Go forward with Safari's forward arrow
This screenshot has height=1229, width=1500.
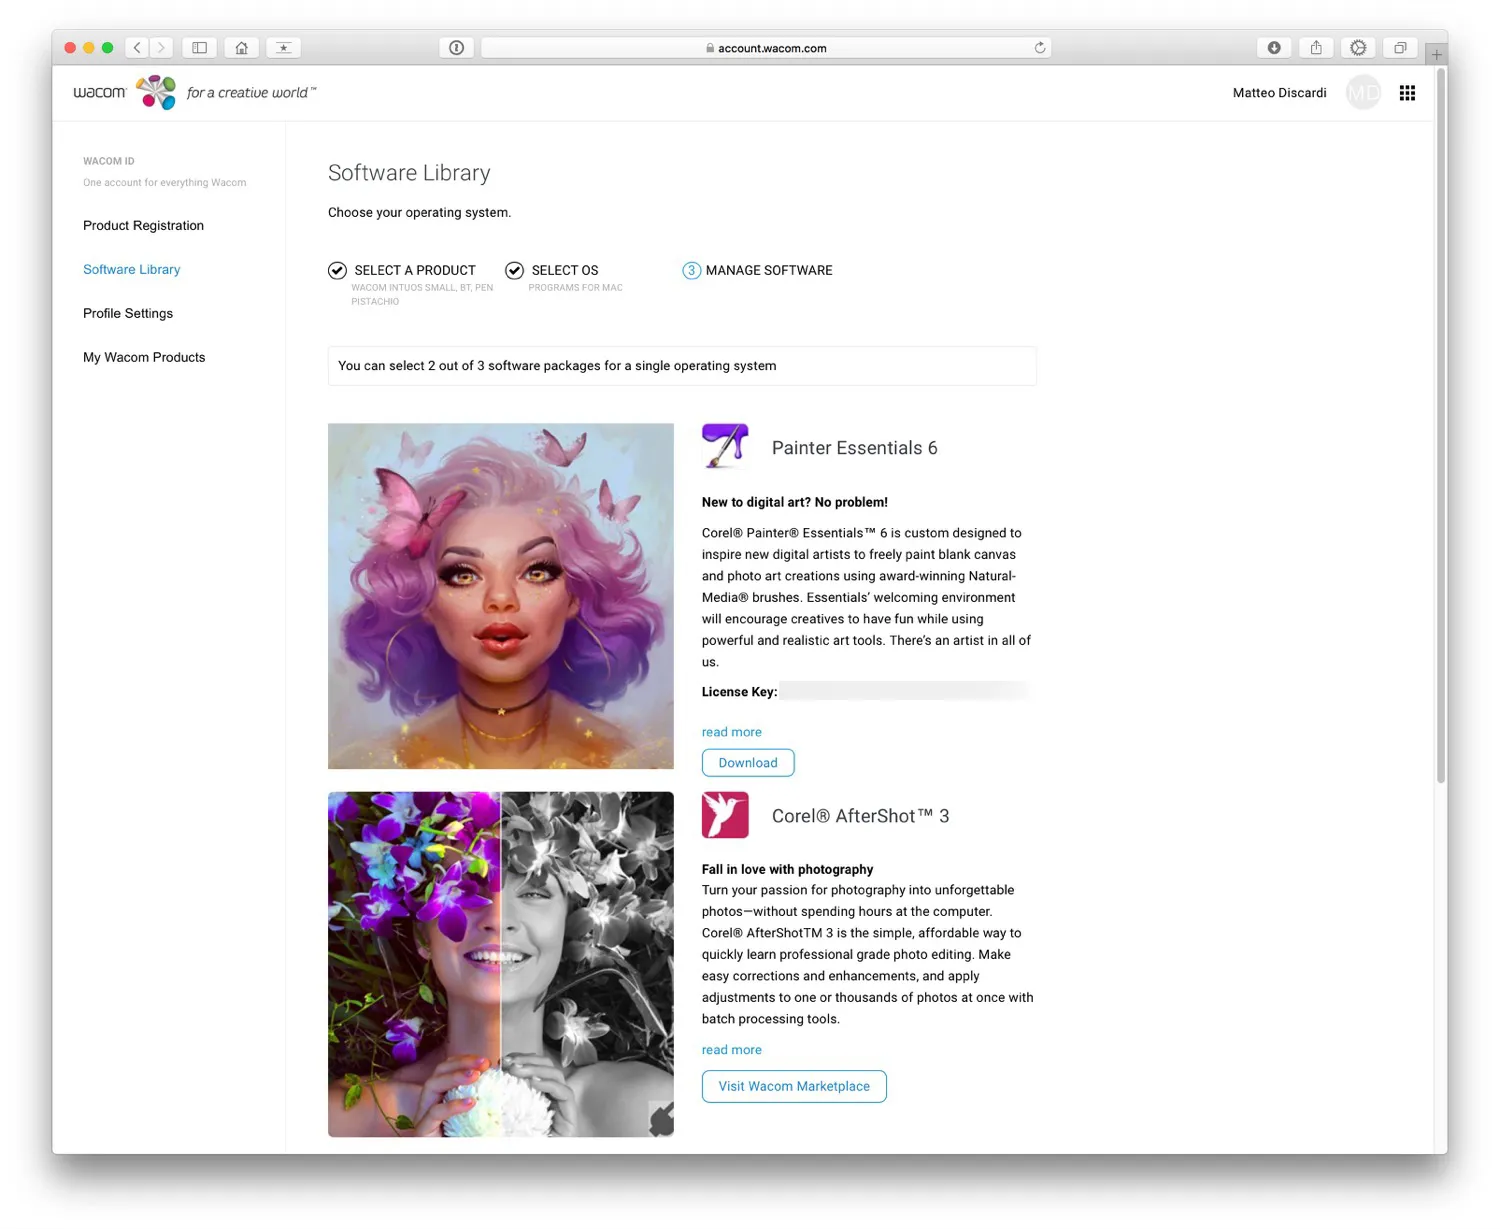coord(161,47)
